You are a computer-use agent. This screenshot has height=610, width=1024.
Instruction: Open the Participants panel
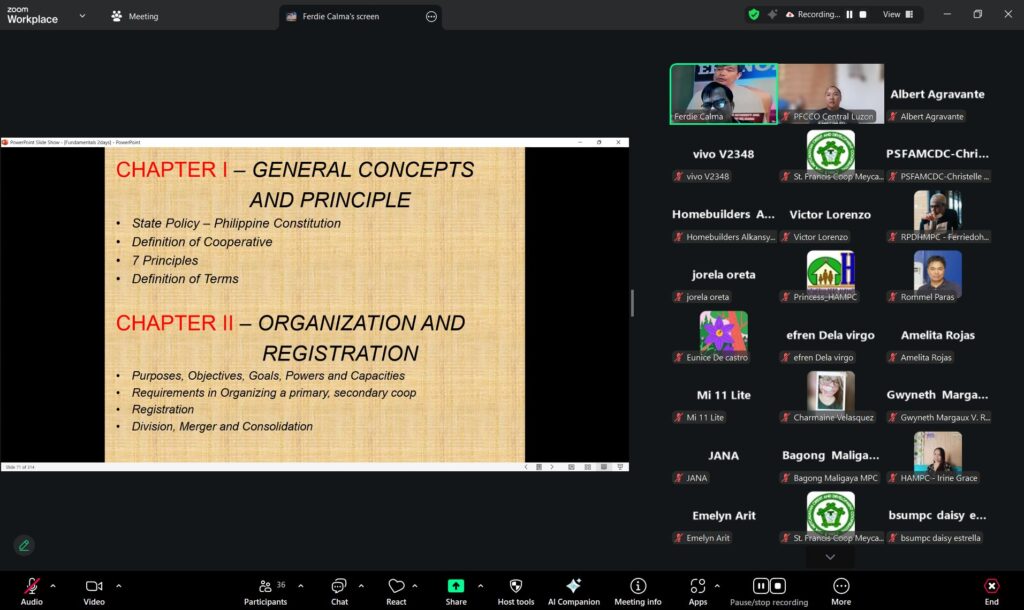265,587
